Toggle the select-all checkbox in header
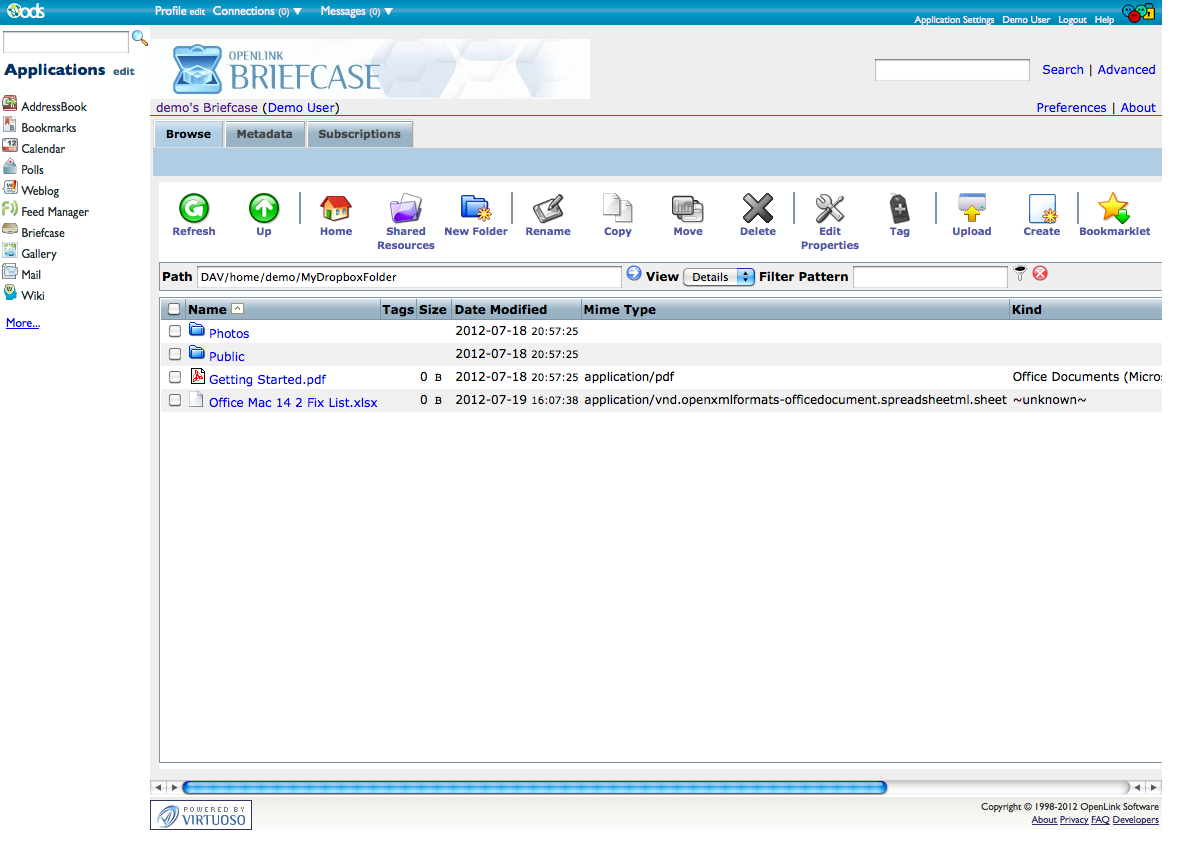1180x850 pixels. pyautogui.click(x=175, y=310)
